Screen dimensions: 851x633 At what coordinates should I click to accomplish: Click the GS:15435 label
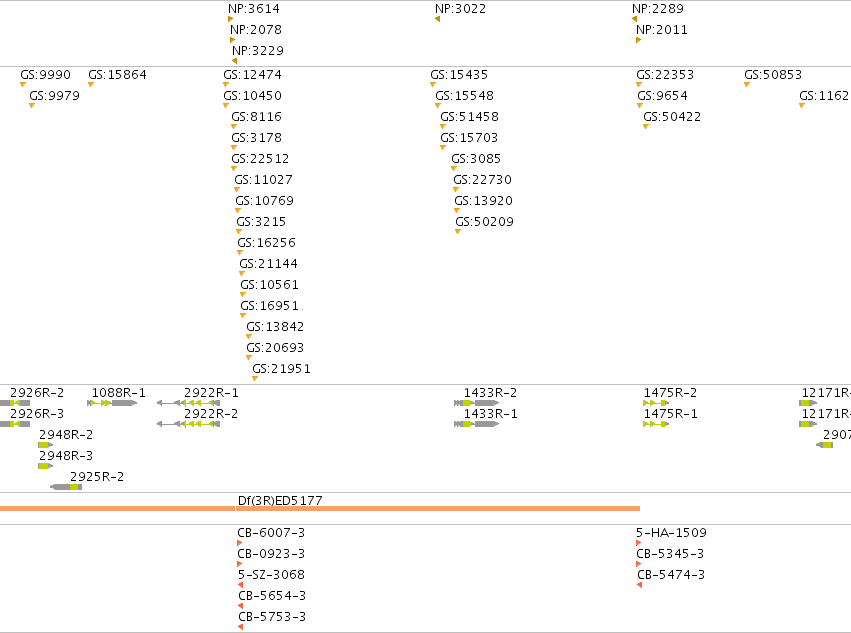pos(459,75)
